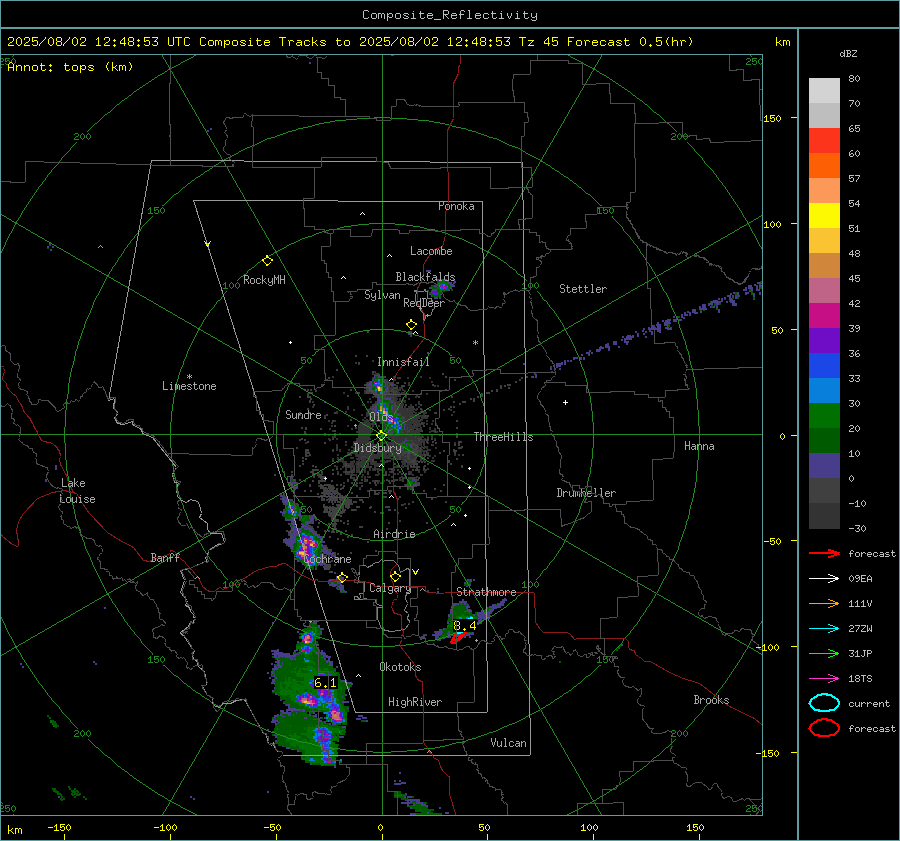
Task: Click the Blackfalds town label
Action: coord(425,277)
